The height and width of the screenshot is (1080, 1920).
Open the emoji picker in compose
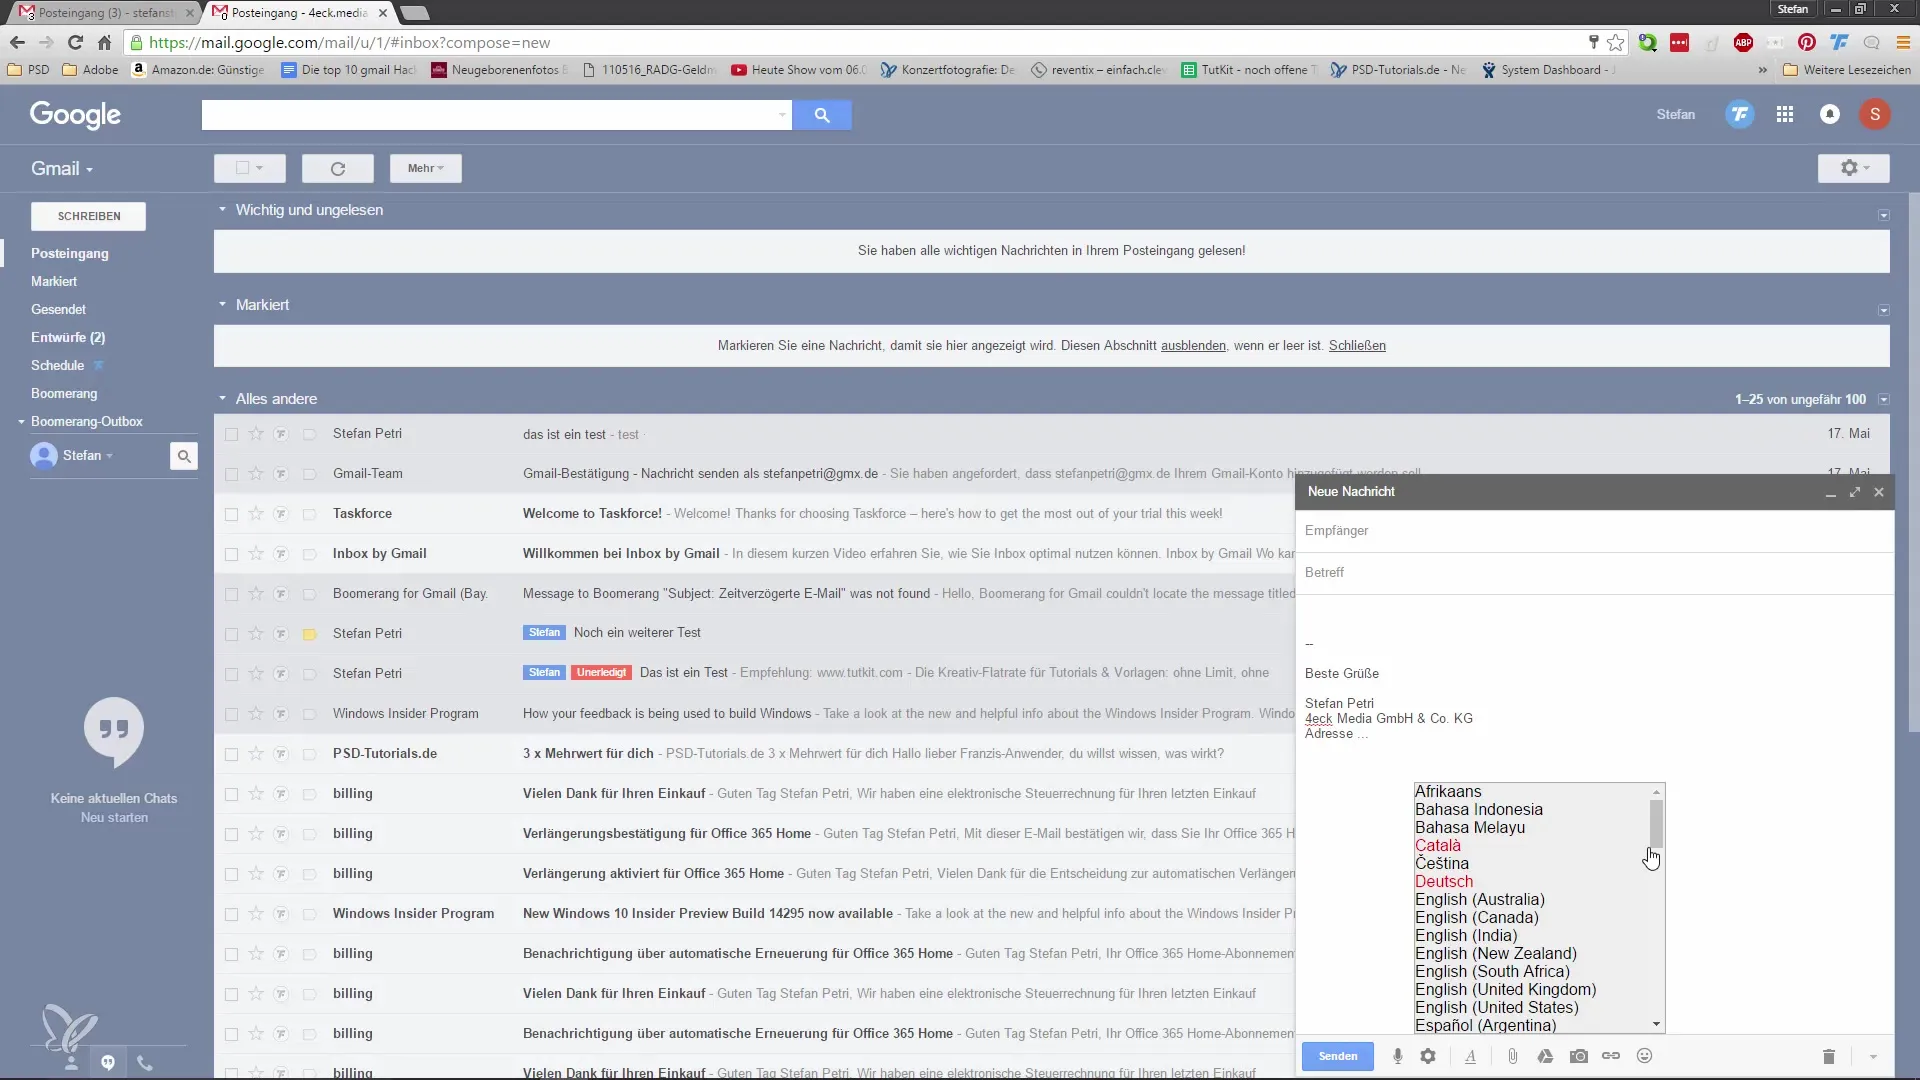point(1644,1056)
